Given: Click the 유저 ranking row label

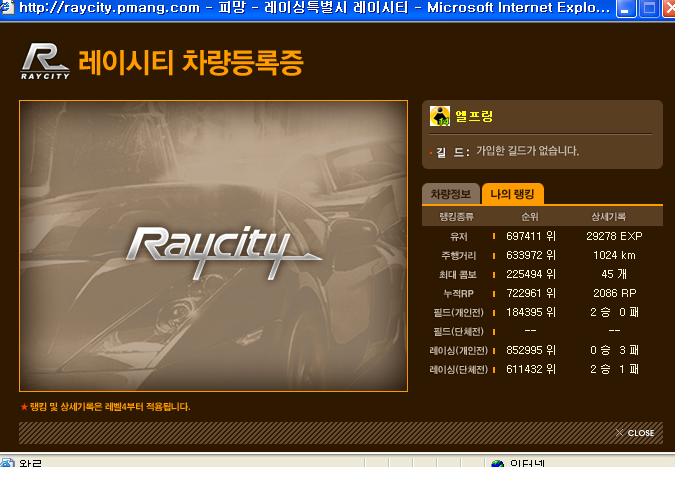Looking at the screenshot, I should [458, 237].
